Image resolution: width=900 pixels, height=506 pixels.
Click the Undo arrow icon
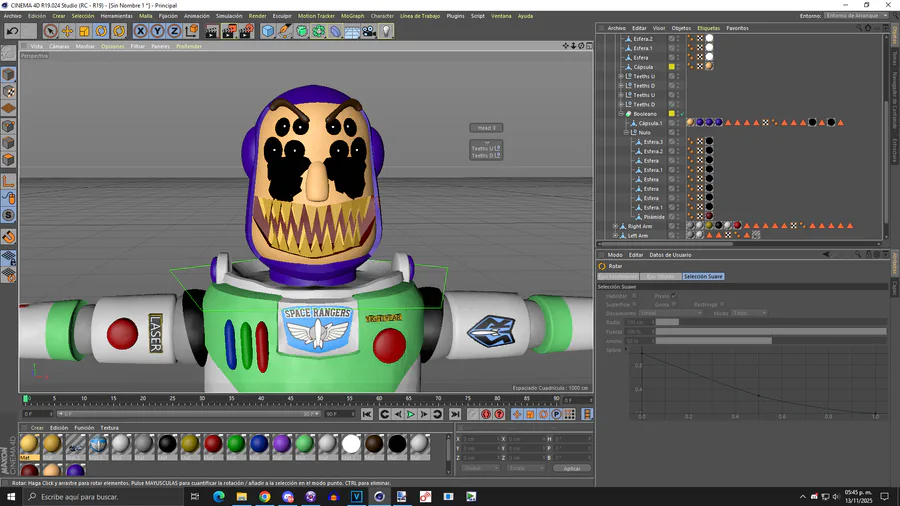13,31
